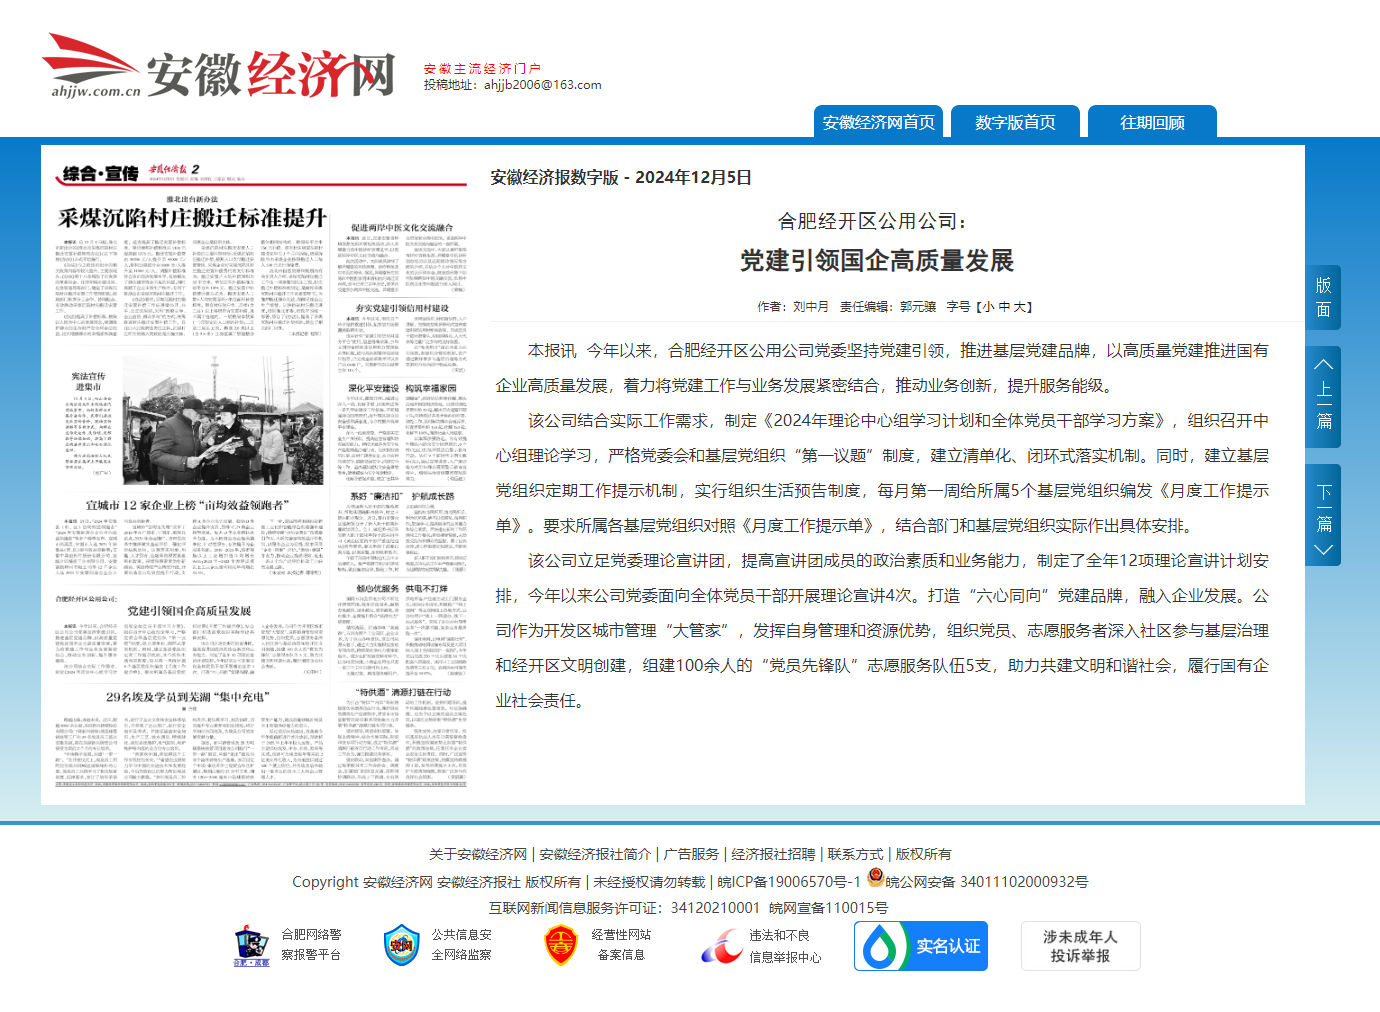Click the illegal information reporting center icon
This screenshot has width=1380, height=1012.
coord(721,946)
